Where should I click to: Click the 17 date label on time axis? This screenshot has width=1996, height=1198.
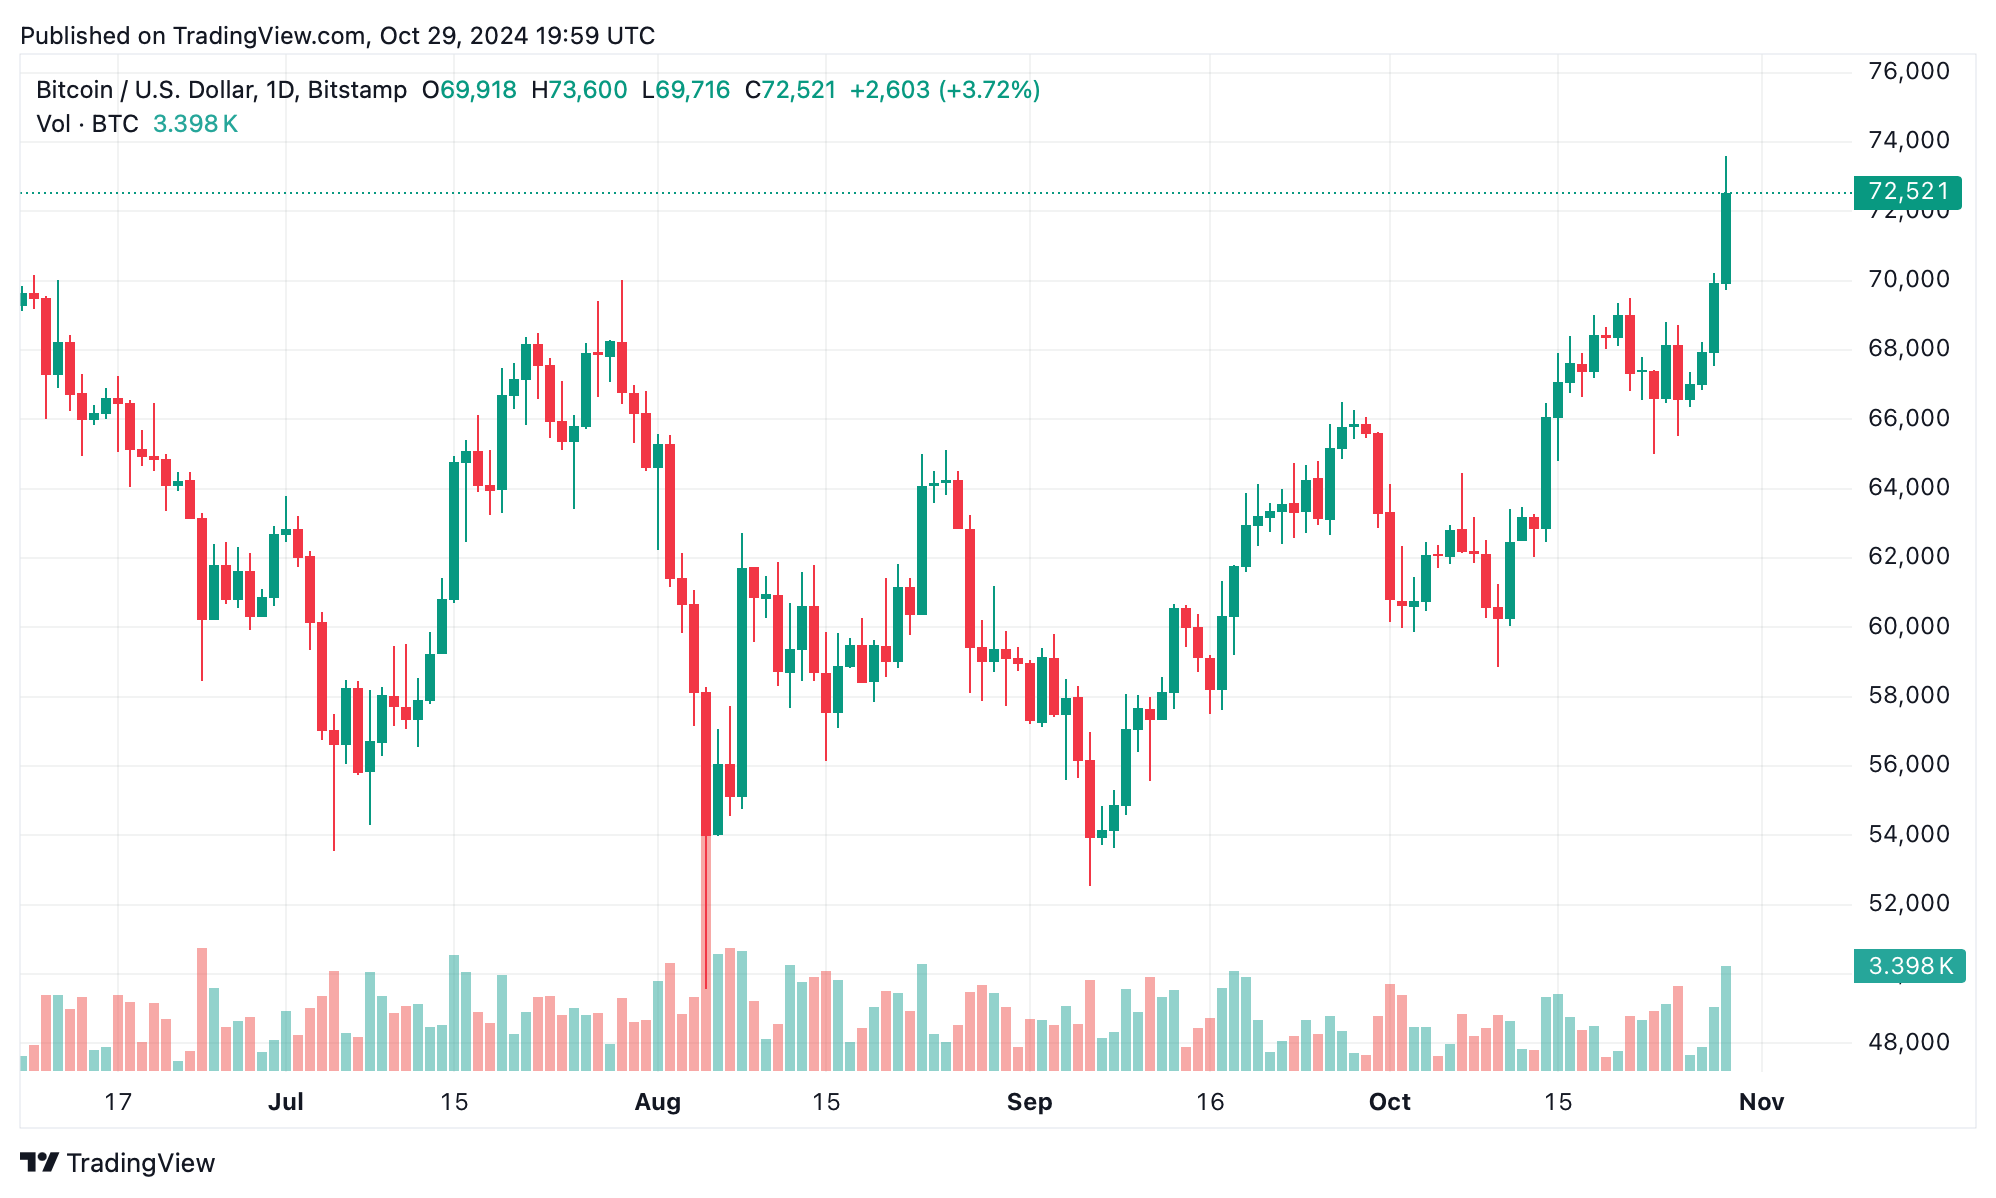(118, 1102)
